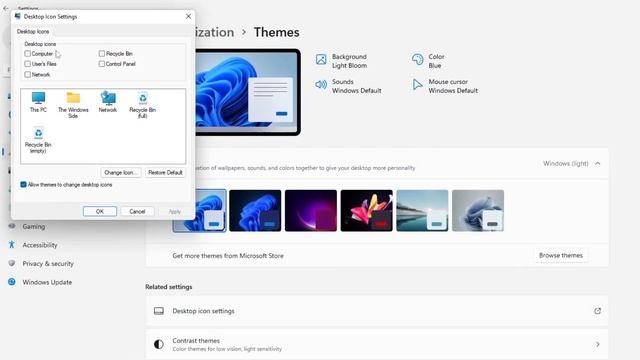The height and width of the screenshot is (360, 640).
Task: Open Privacy & security in sidebar
Action: pyautogui.click(x=48, y=264)
